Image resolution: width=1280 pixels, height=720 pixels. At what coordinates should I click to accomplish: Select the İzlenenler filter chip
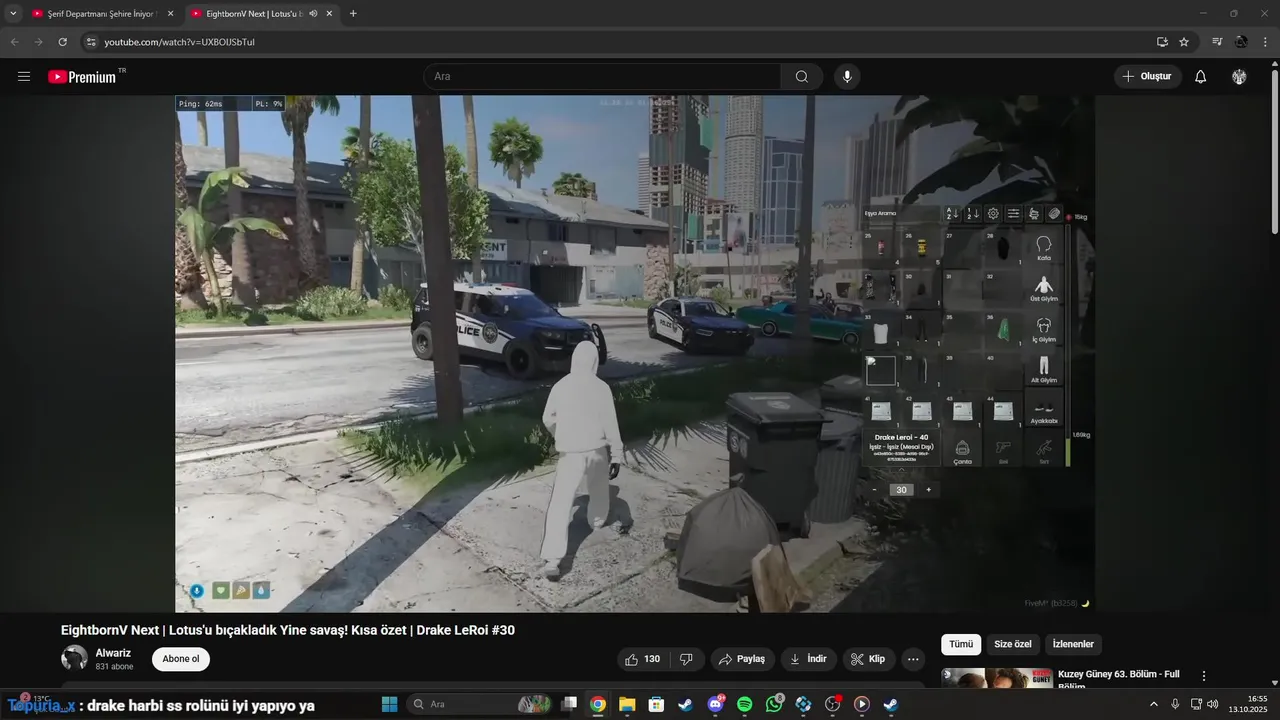(1073, 644)
